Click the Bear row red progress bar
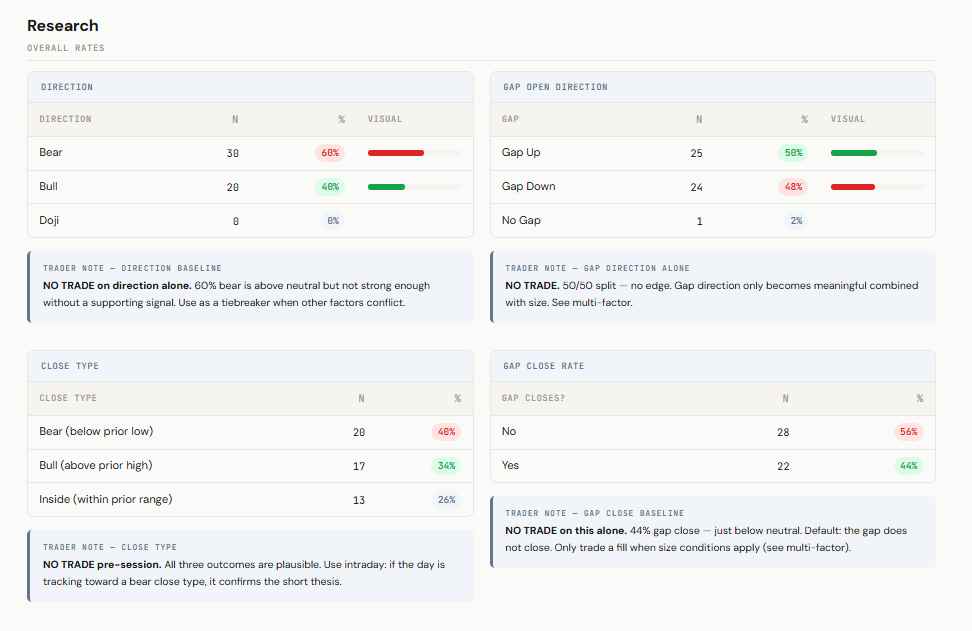 396,153
